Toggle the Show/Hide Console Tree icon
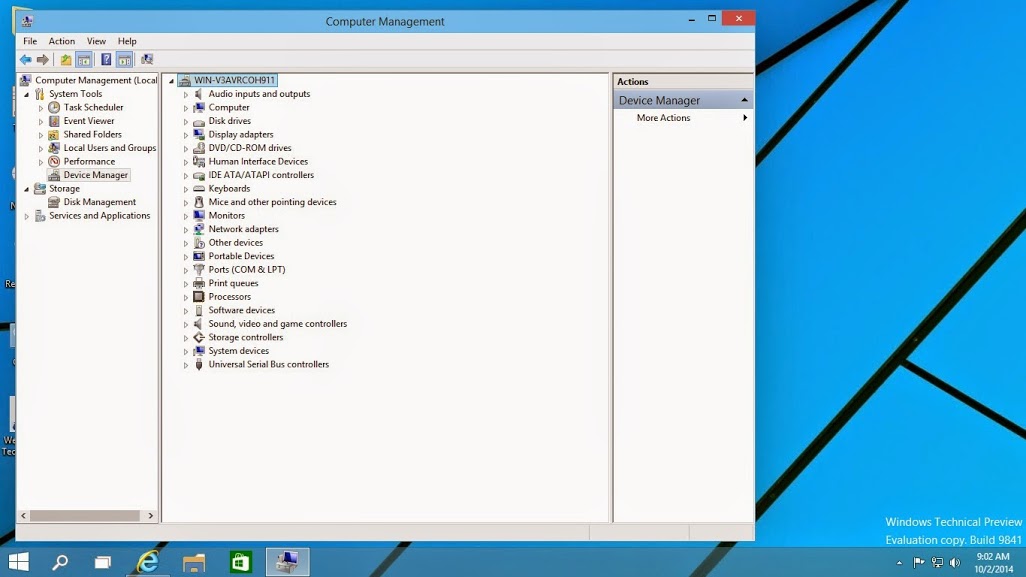Viewport: 1026px width, 577px height. [x=84, y=60]
